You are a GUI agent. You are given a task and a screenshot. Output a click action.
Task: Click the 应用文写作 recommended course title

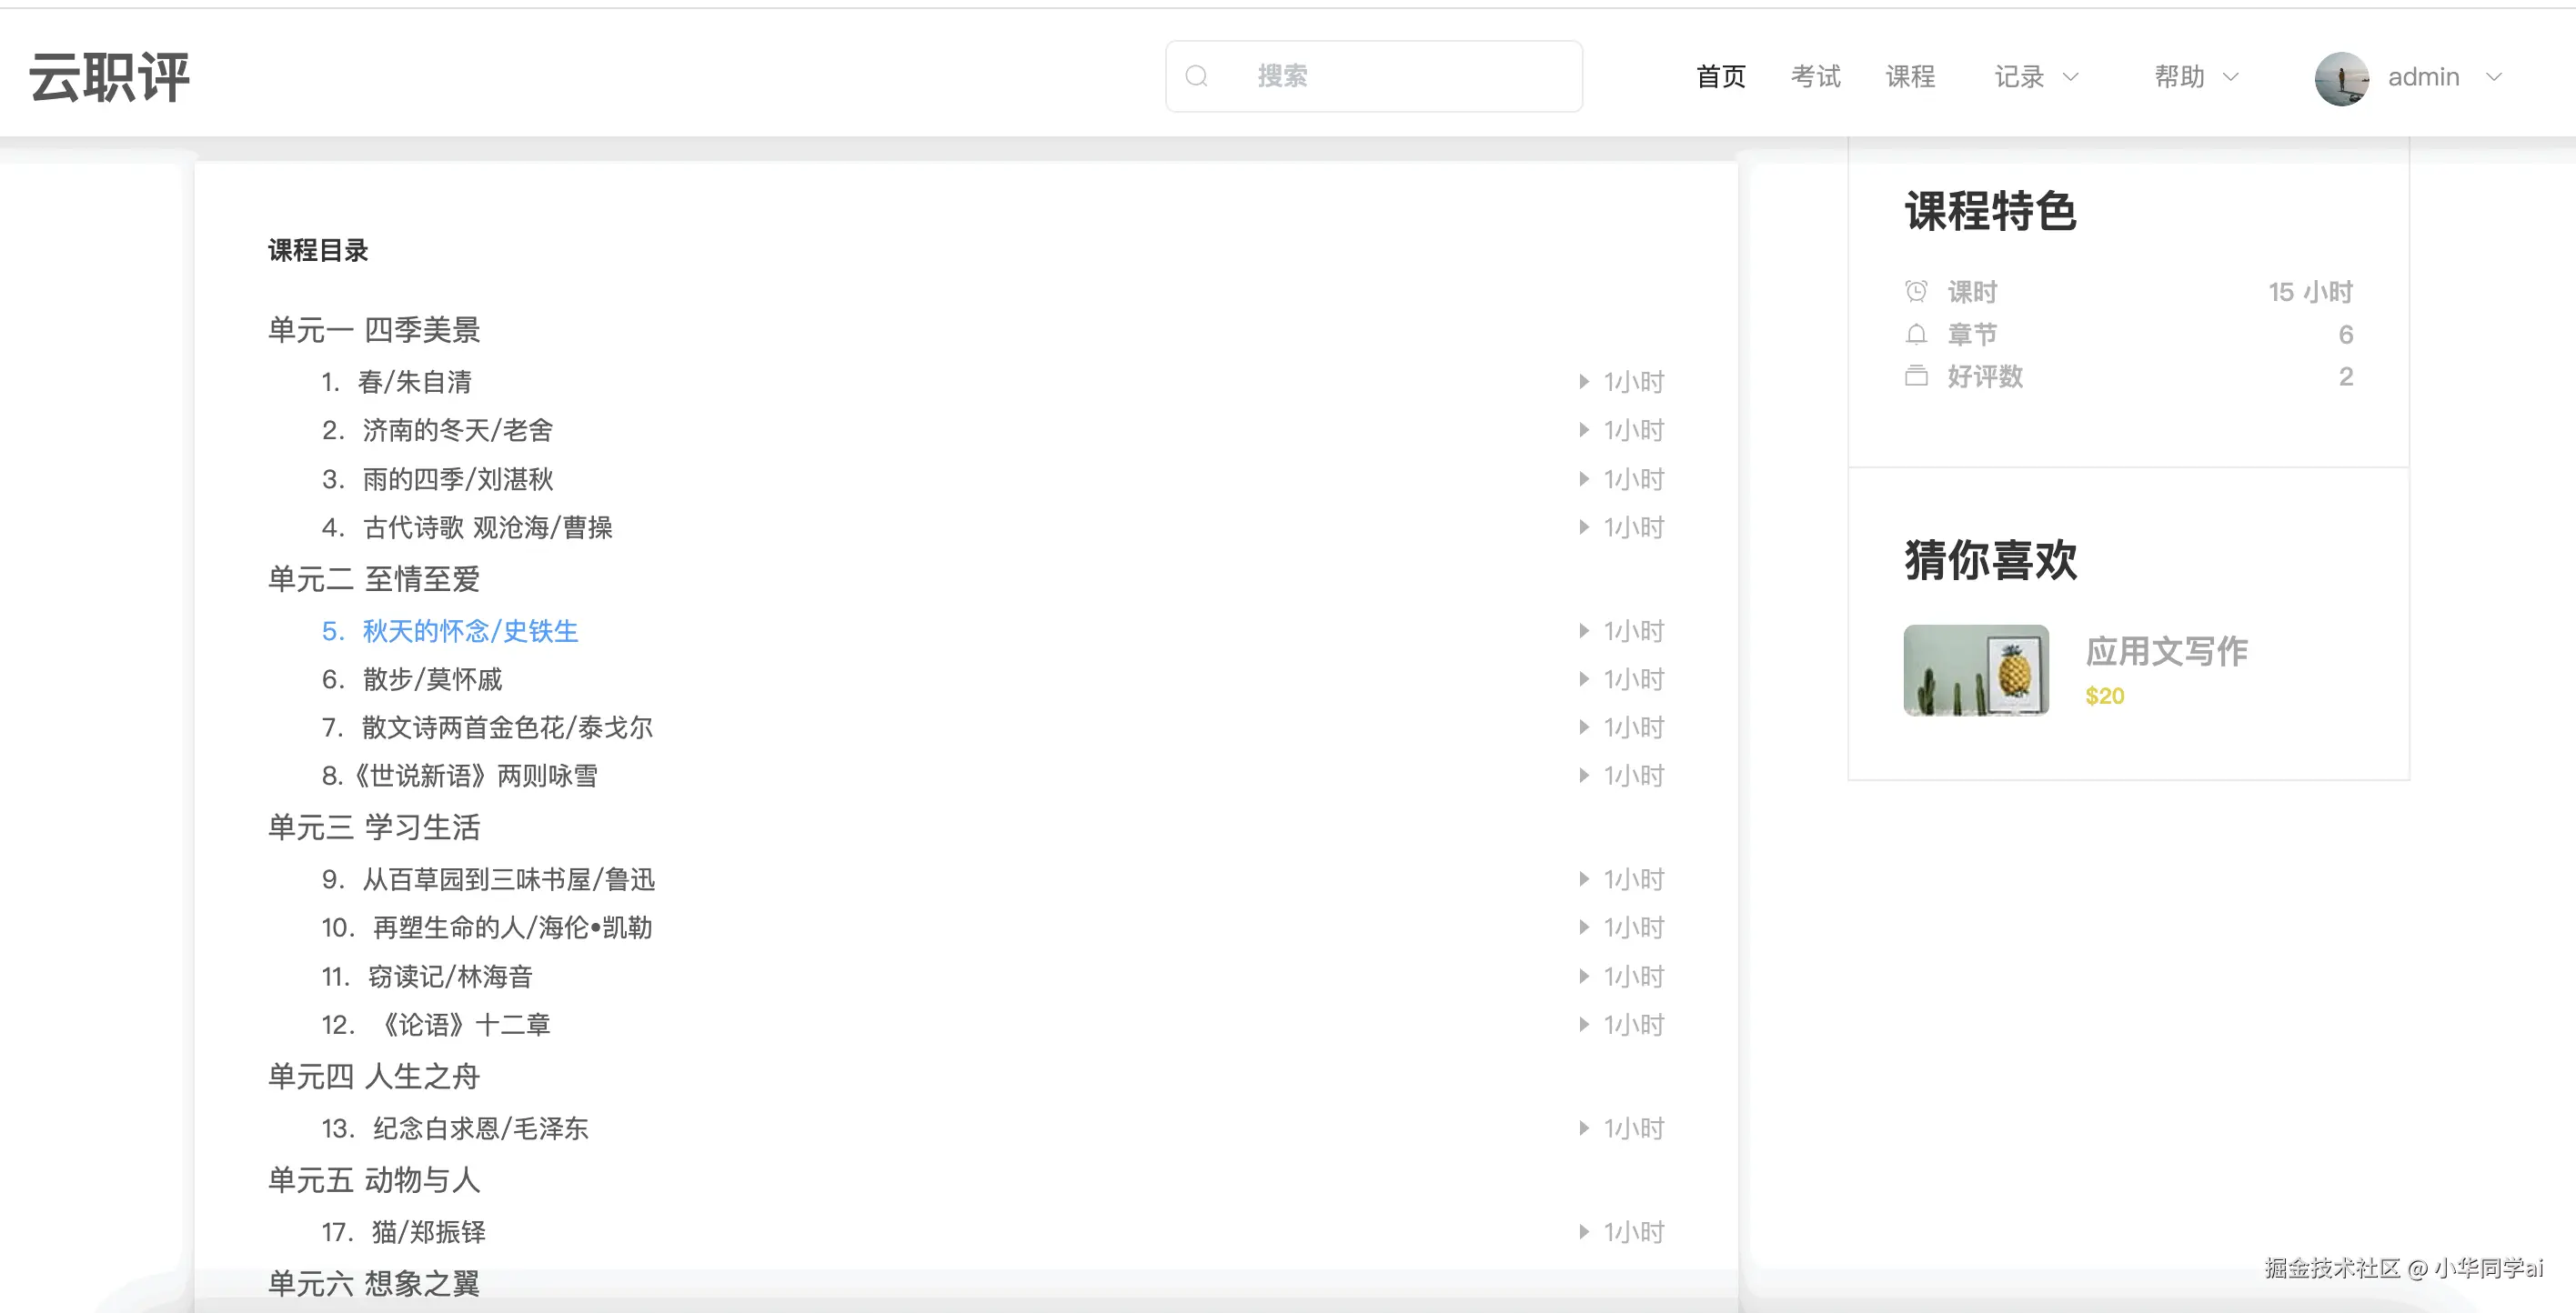pos(2166,652)
